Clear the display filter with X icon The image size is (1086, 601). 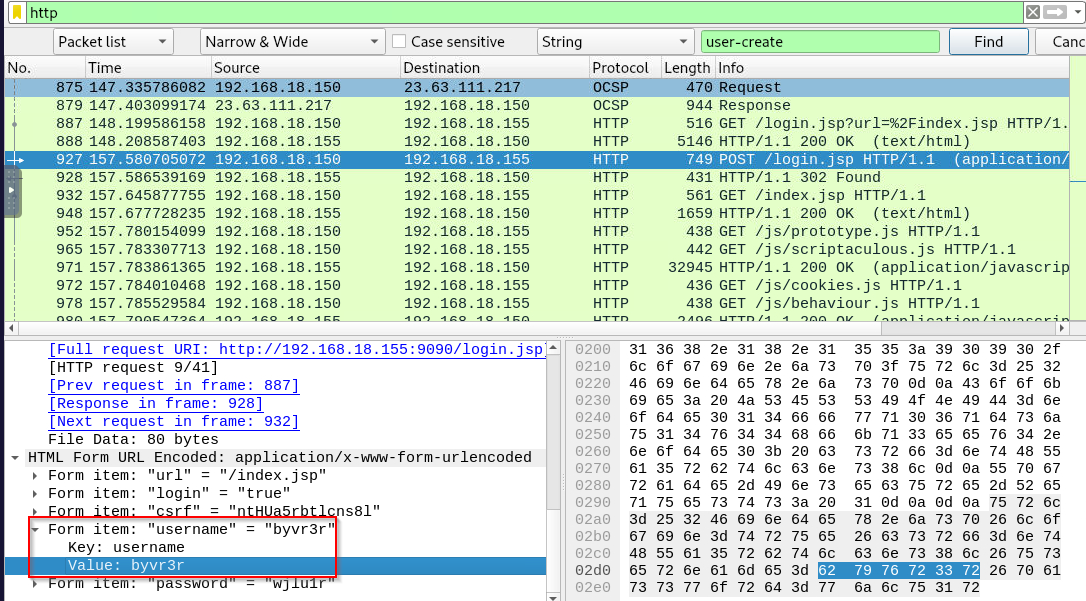pos(1032,12)
